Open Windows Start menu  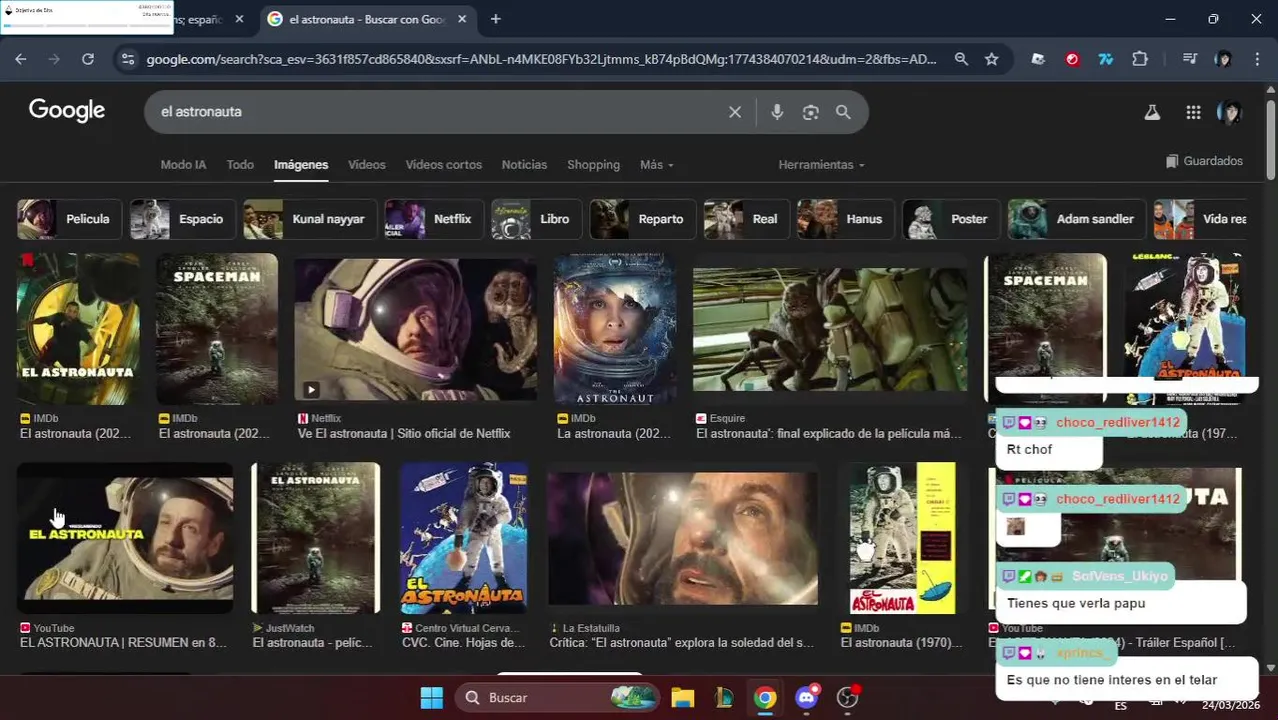tap(432, 697)
